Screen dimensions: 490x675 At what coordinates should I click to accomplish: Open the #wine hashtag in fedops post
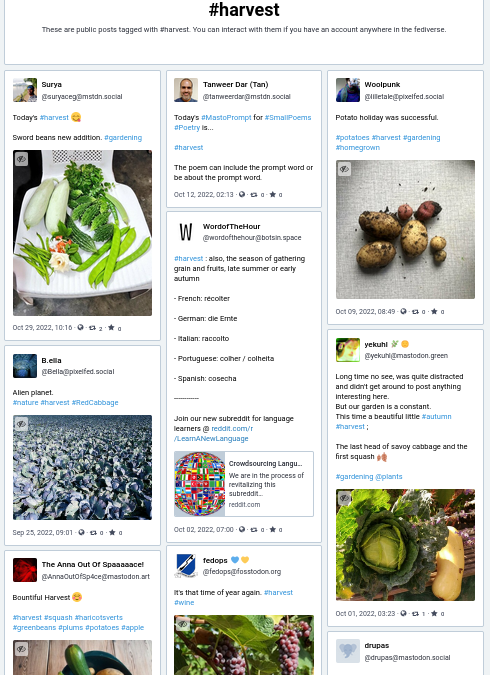[184, 603]
